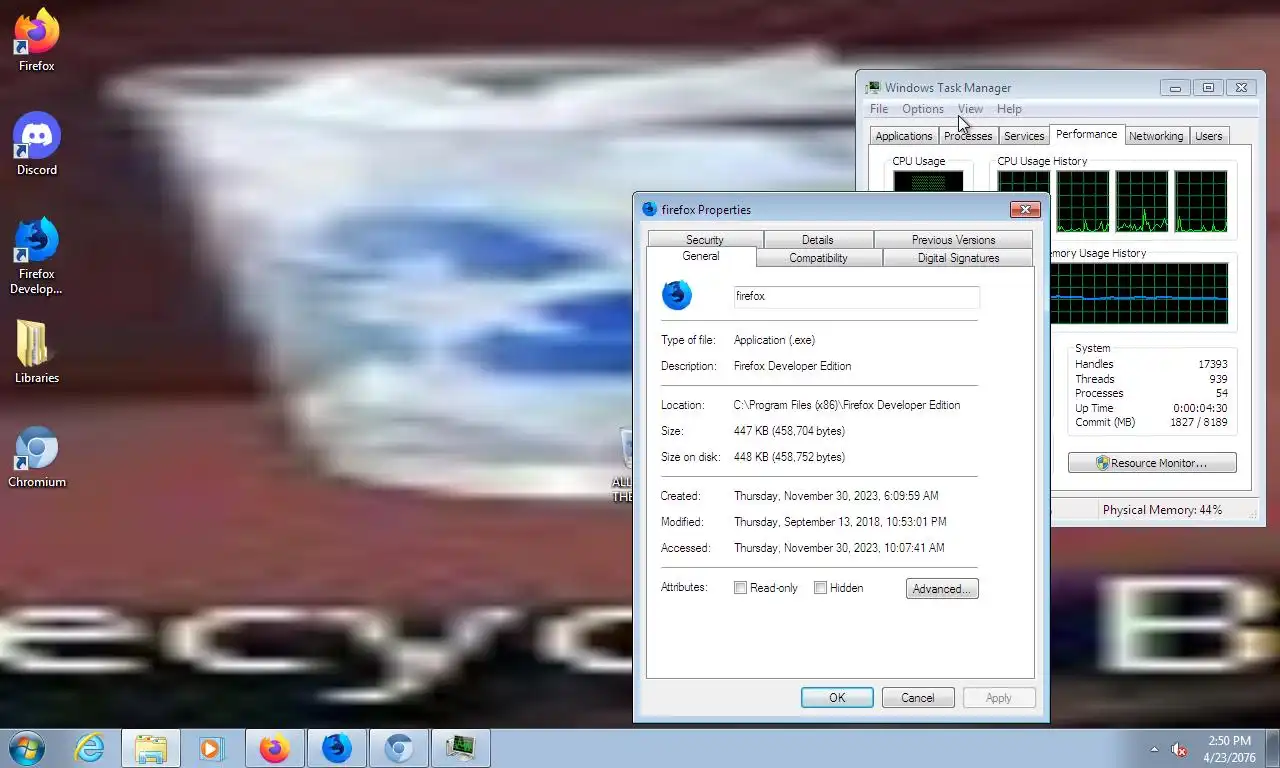Click the last CPU Usage History graph
This screenshot has width=1280, height=768.
pyautogui.click(x=1200, y=201)
